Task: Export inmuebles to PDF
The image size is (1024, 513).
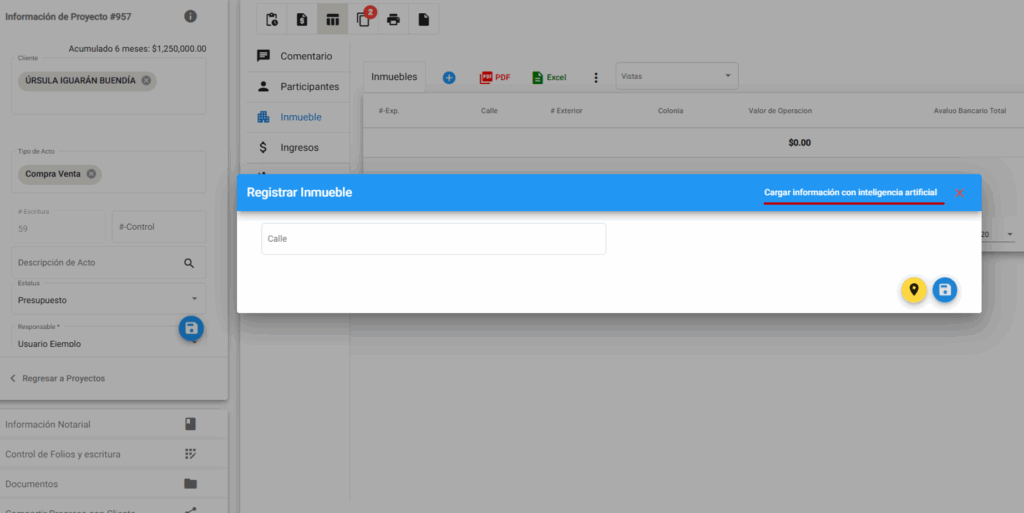Action: [x=494, y=78]
